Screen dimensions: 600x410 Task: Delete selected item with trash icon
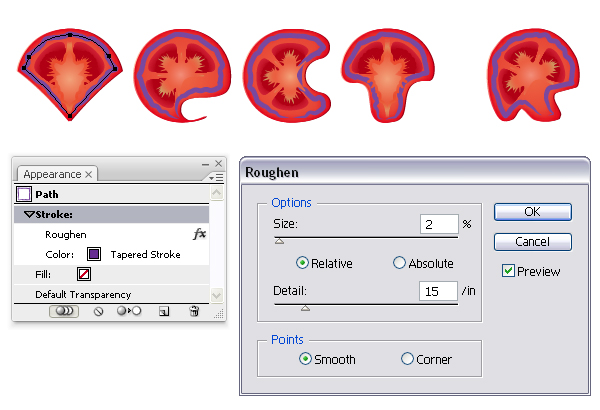(x=194, y=311)
